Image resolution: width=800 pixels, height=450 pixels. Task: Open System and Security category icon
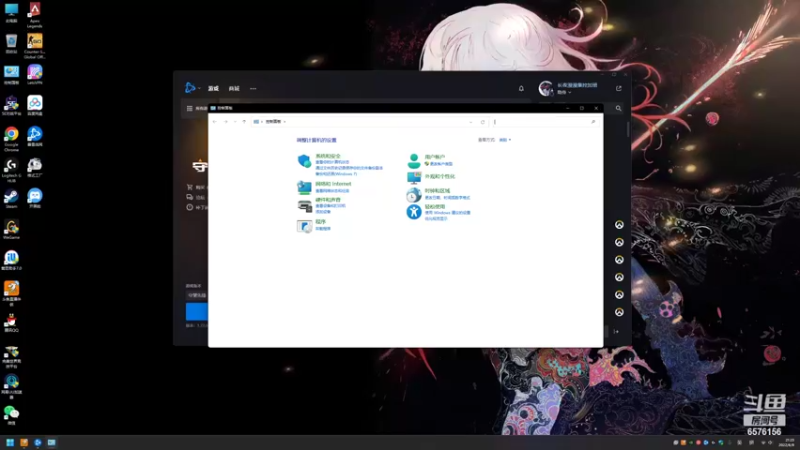pyautogui.click(x=304, y=161)
